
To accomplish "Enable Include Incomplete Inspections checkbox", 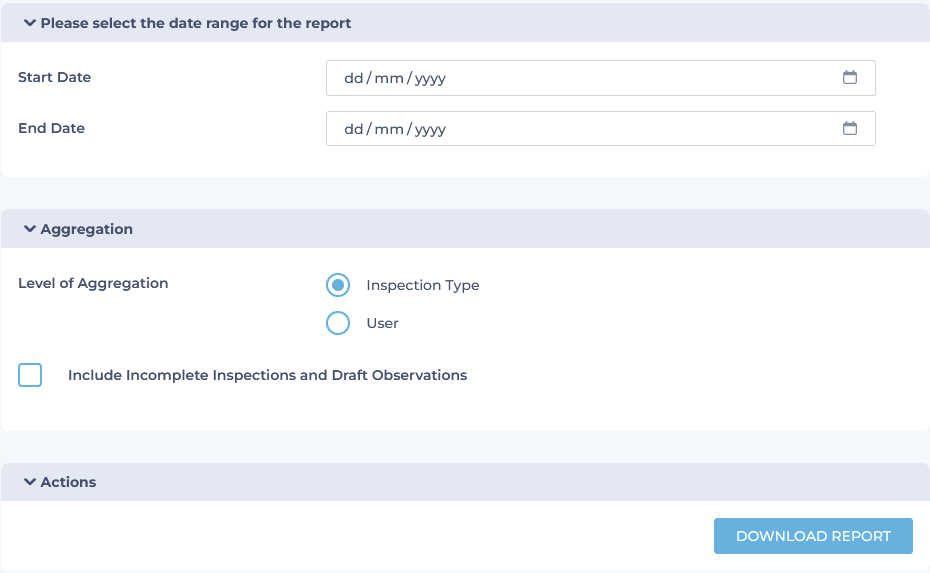I will pos(30,375).
